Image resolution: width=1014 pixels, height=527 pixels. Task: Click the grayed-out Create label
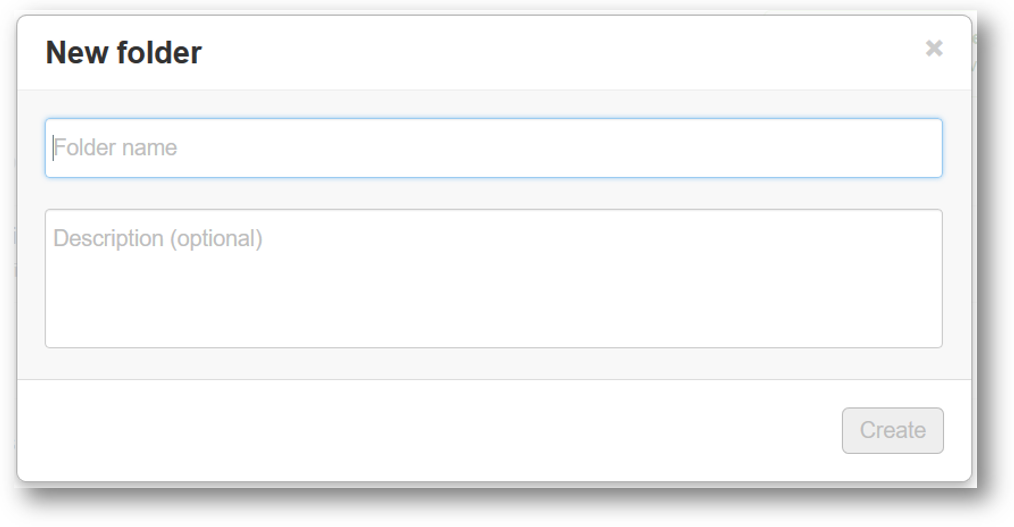892,431
